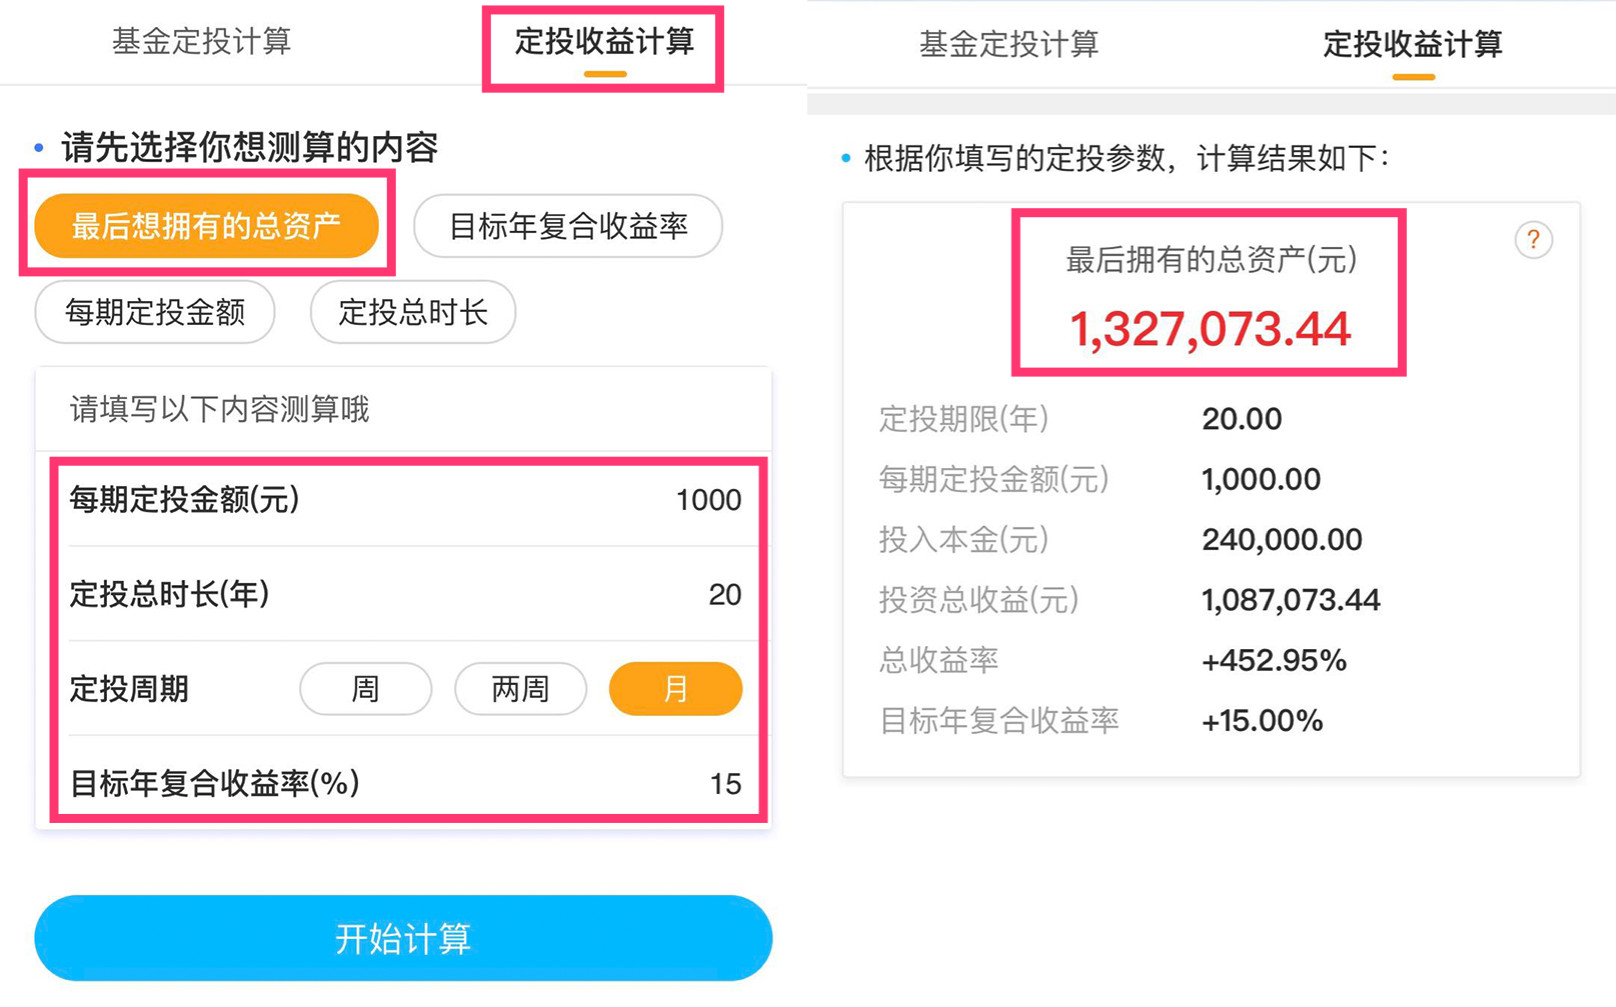Select the 每期定投金额 calculation option
The width and height of the screenshot is (1616, 1007).
point(154,313)
